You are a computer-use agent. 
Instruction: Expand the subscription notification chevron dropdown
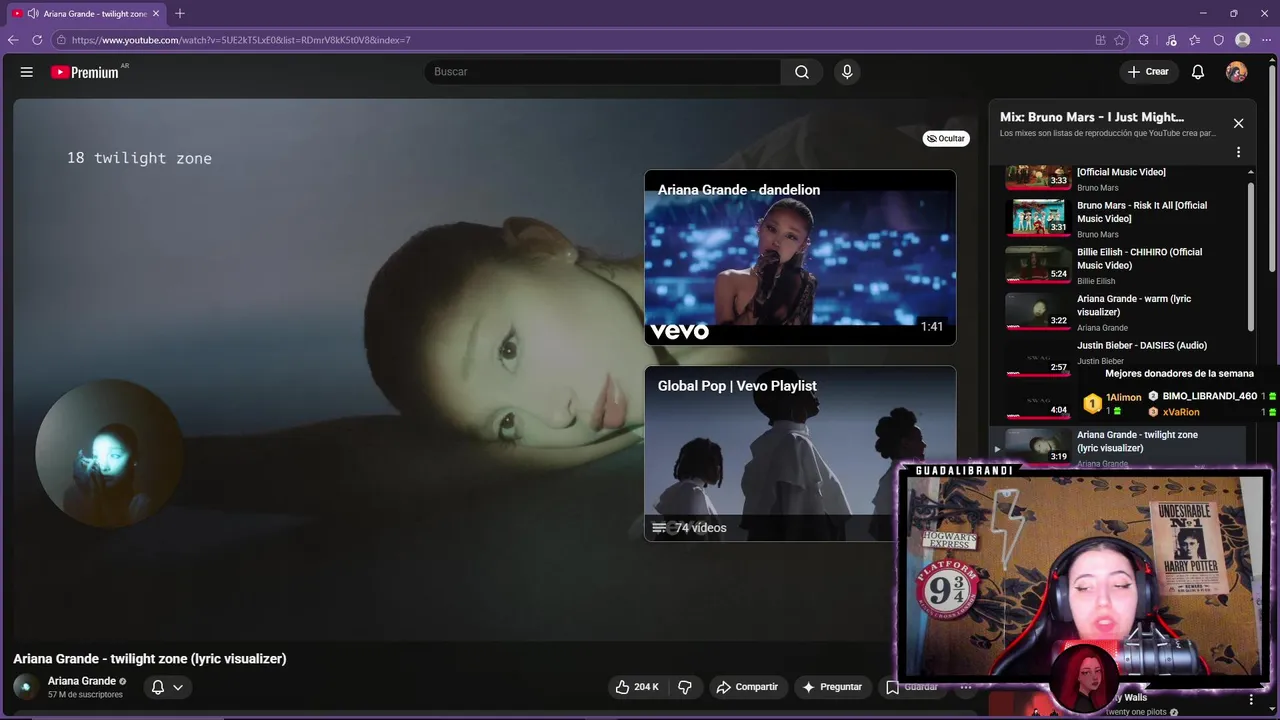coord(178,687)
